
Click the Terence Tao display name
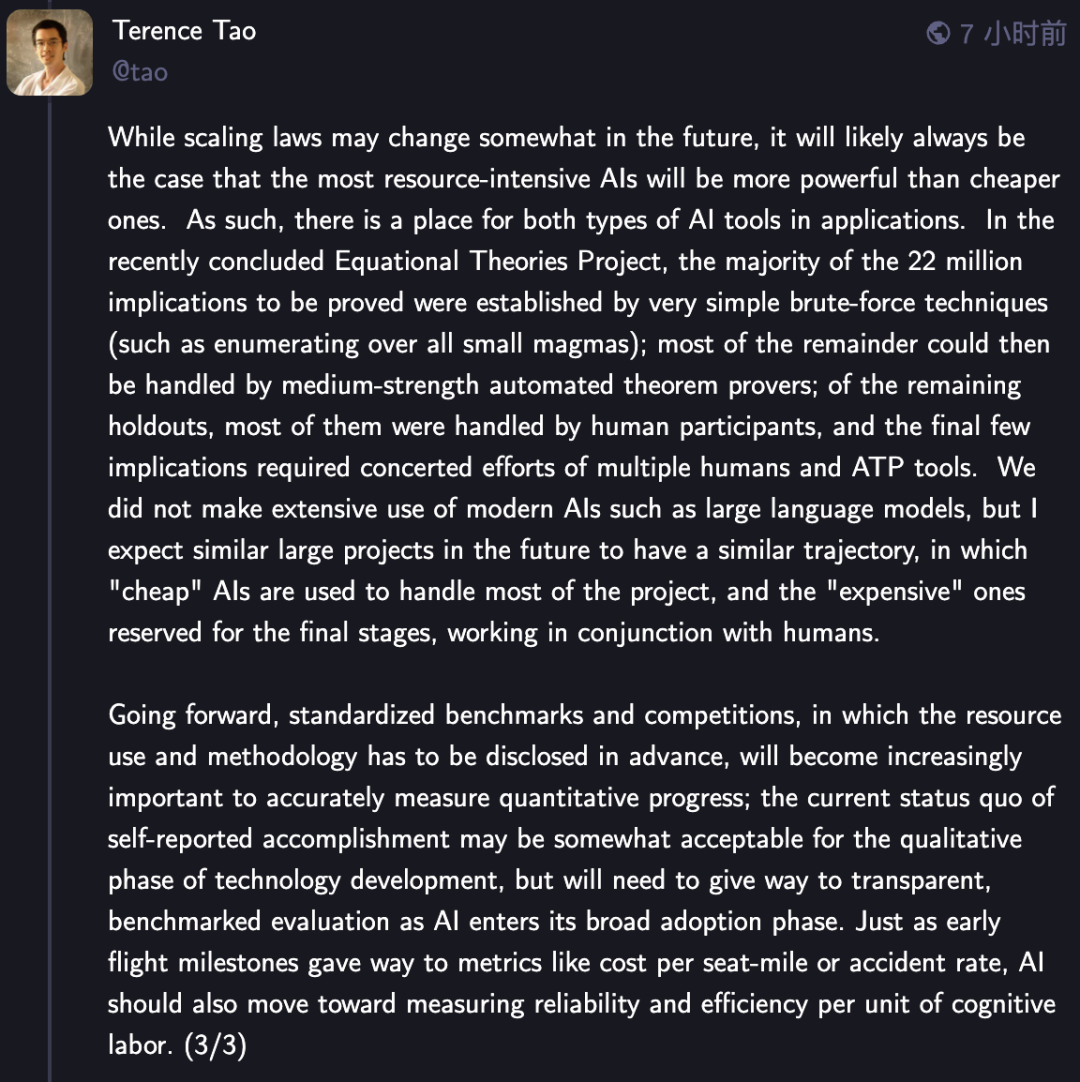[x=184, y=31]
